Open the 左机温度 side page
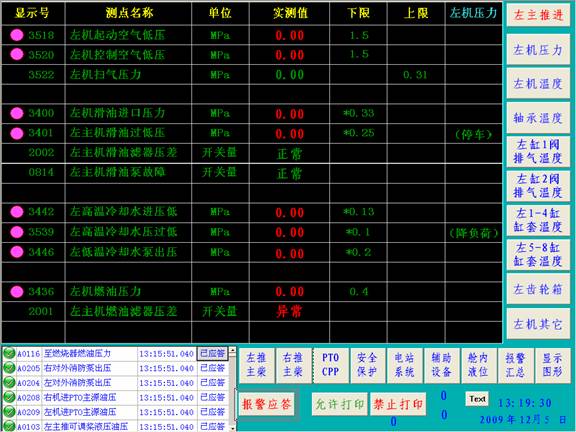This screenshot has width=576, height=432. click(538, 84)
